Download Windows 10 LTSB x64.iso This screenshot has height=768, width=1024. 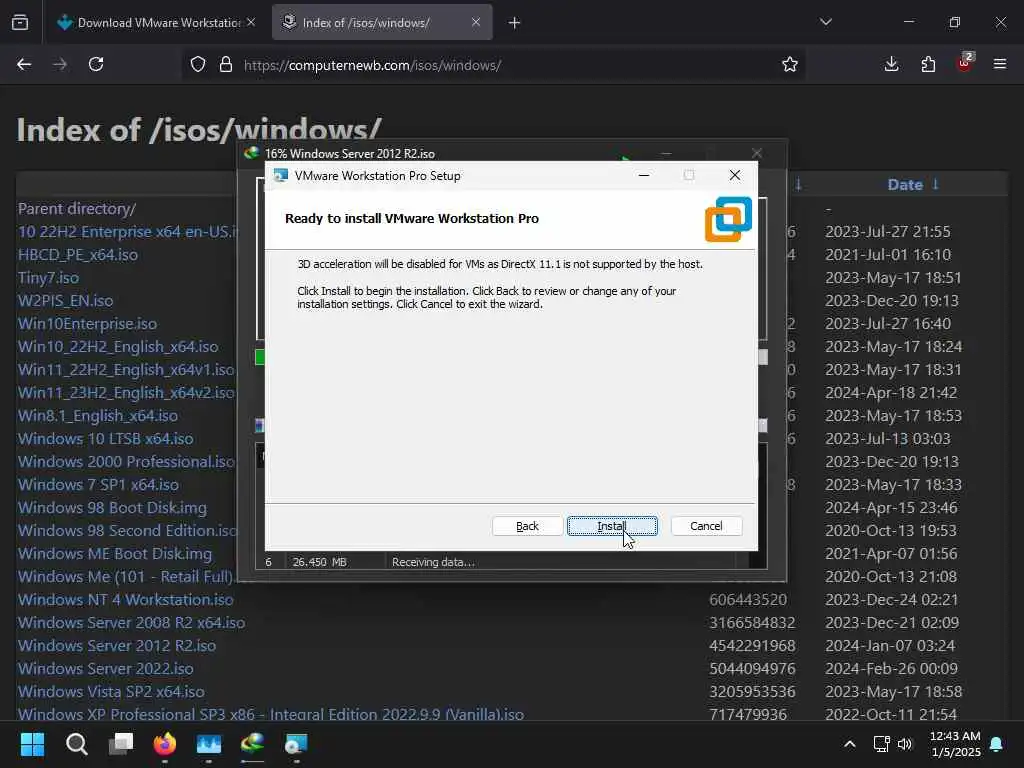[105, 438]
